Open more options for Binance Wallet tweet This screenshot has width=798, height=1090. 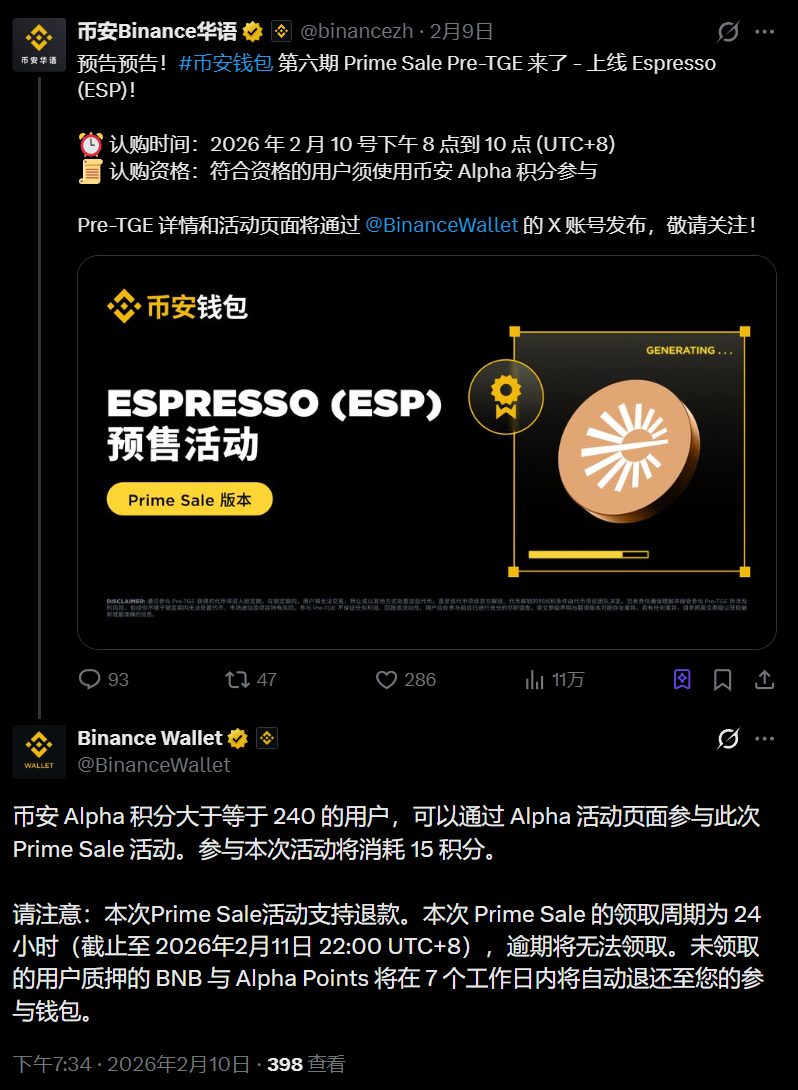click(x=765, y=738)
